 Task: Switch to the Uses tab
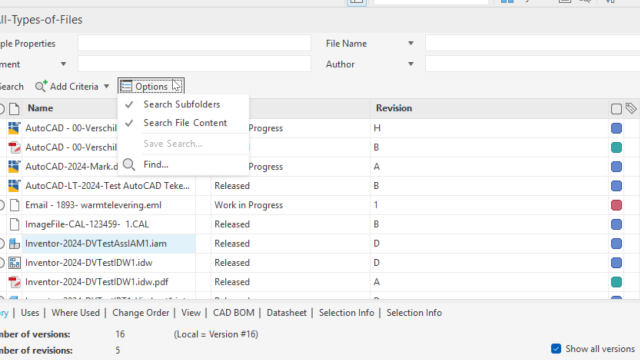tap(30, 313)
